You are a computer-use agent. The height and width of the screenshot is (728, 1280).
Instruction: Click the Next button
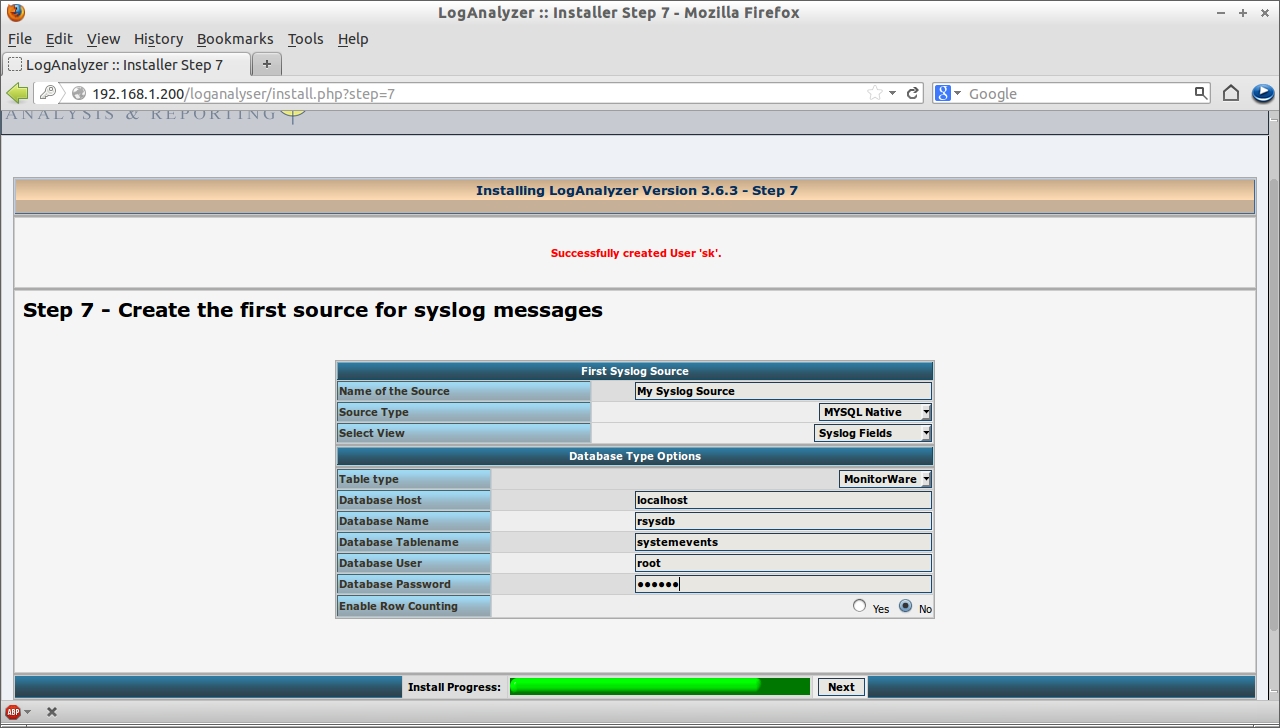click(x=841, y=687)
